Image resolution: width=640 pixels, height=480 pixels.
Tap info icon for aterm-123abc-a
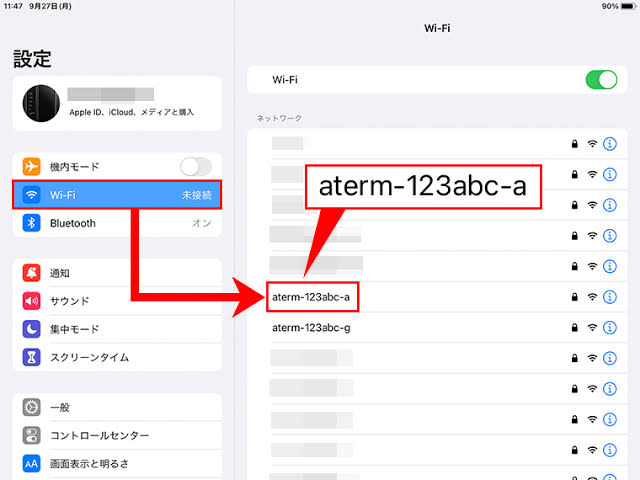tap(611, 297)
